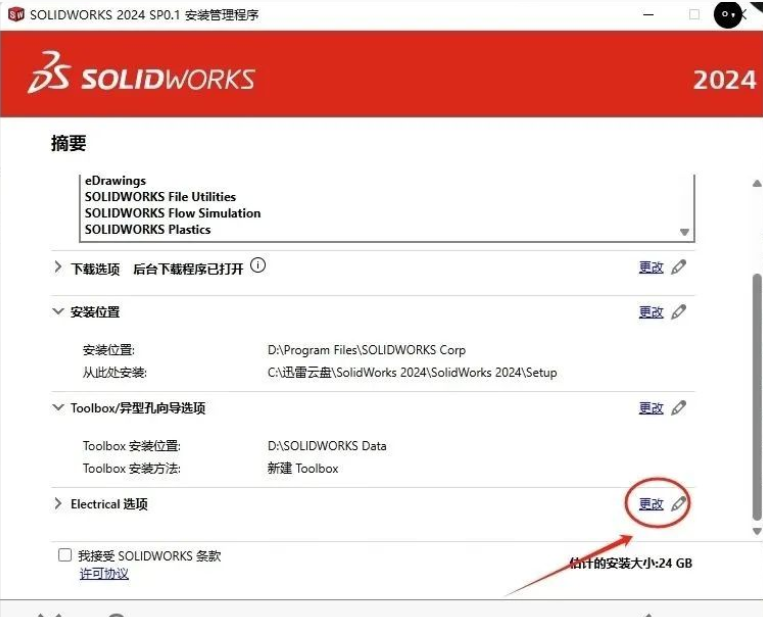The image size is (763, 617).
Task: Click the pencil icon beside Toolbox/异型孔向导选项
Action: point(678,408)
